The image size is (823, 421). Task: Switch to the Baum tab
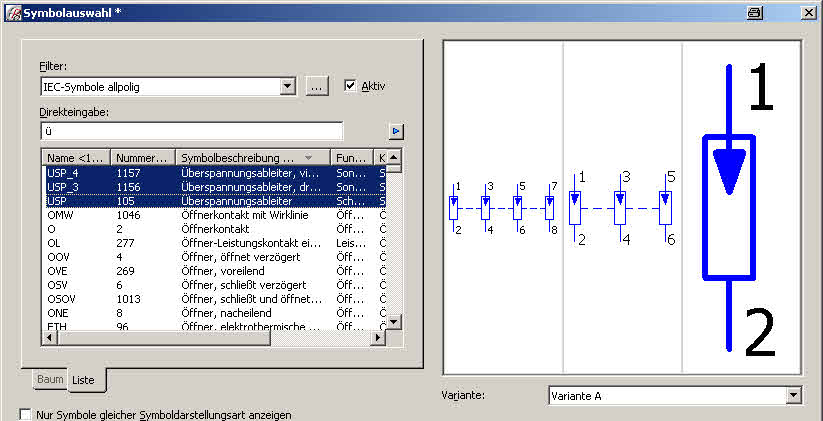pos(50,379)
